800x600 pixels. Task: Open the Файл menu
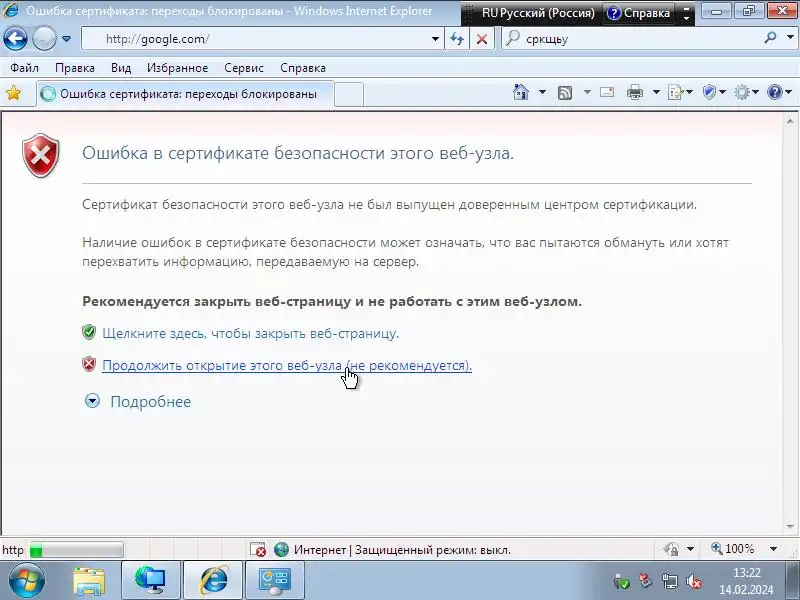[24, 68]
